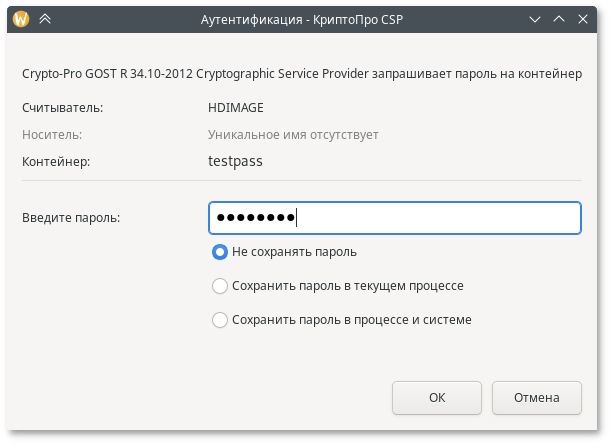Click the 'Введите пароль:' label
This screenshot has width=610, height=444.
[71, 218]
